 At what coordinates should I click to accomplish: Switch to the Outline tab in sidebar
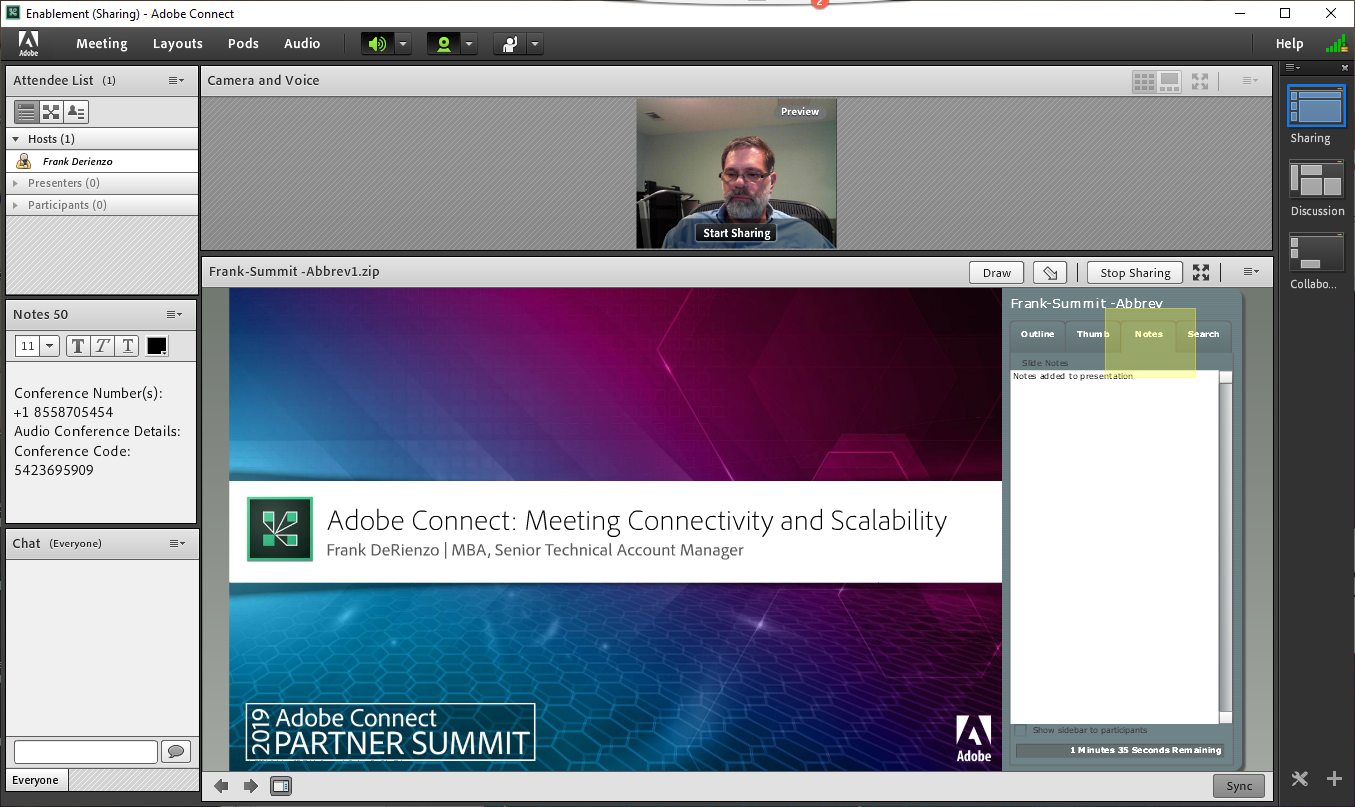pyautogui.click(x=1037, y=334)
